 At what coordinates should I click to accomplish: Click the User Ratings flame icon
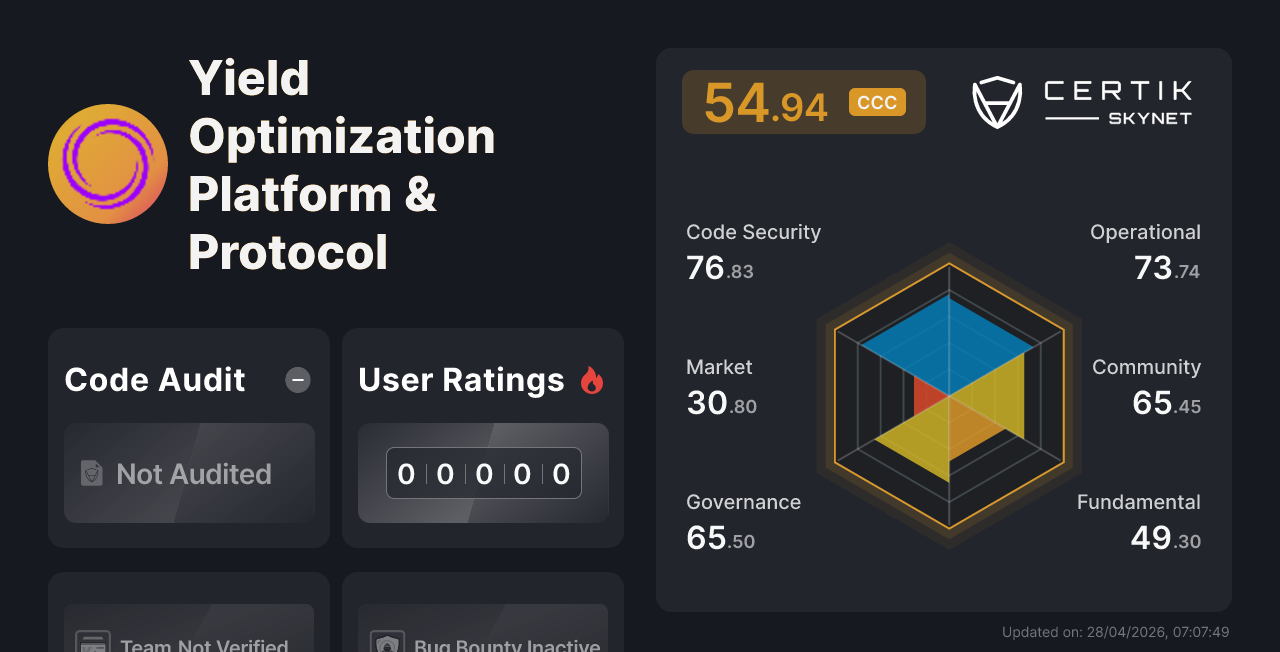pyautogui.click(x=592, y=380)
